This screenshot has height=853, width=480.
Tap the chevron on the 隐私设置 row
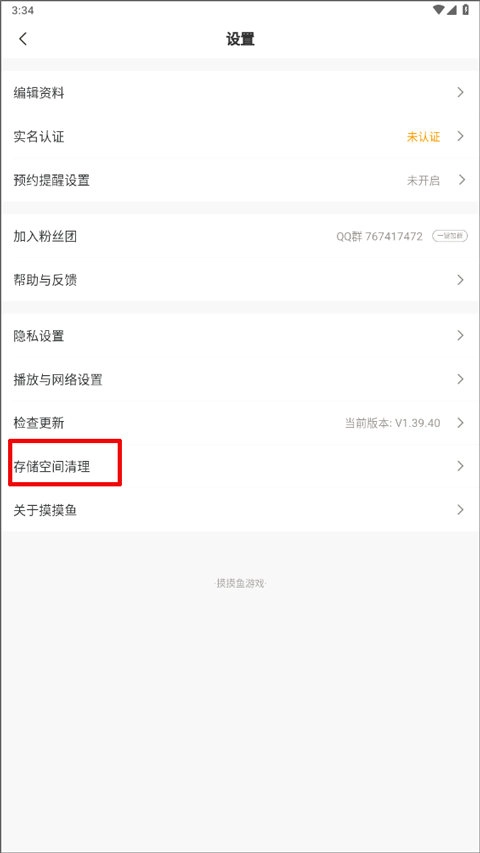tap(460, 335)
